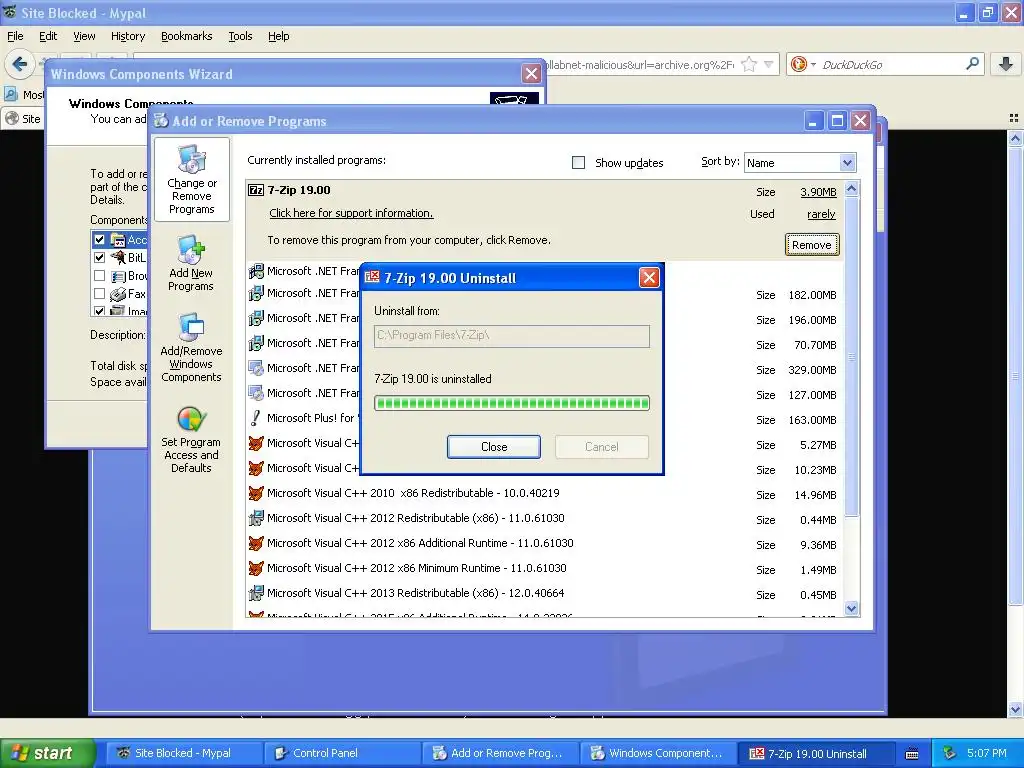The image size is (1024, 768).
Task: Switch to Windows Components Wizard taskbar item
Action: tap(658, 753)
